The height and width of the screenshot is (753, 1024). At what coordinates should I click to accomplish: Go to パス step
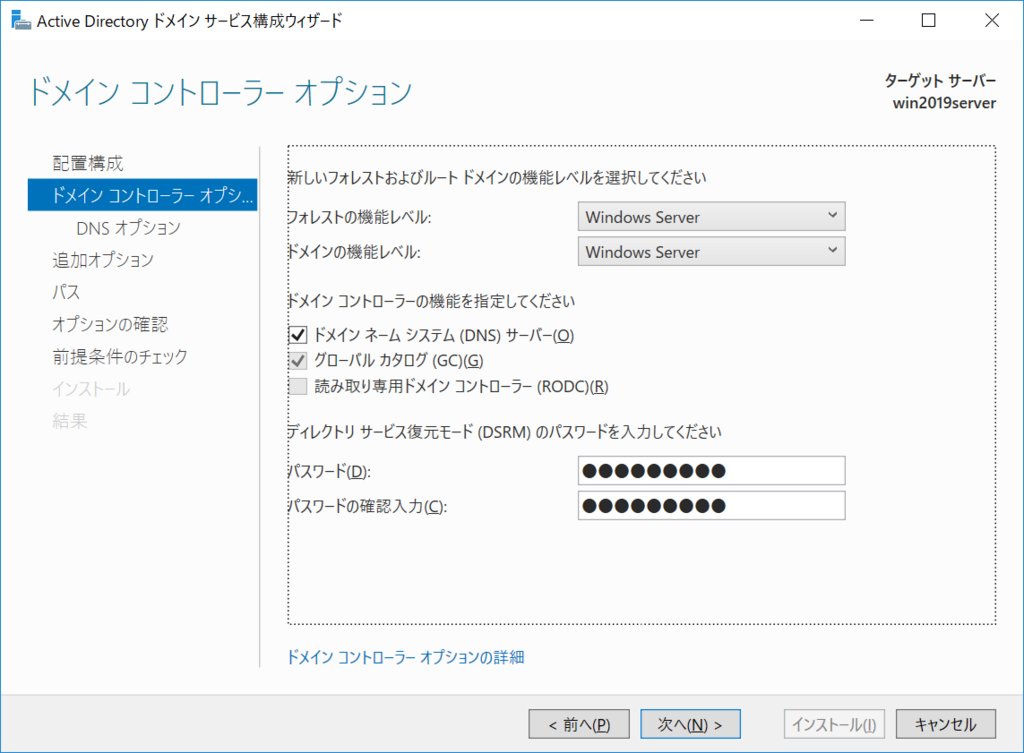click(66, 292)
